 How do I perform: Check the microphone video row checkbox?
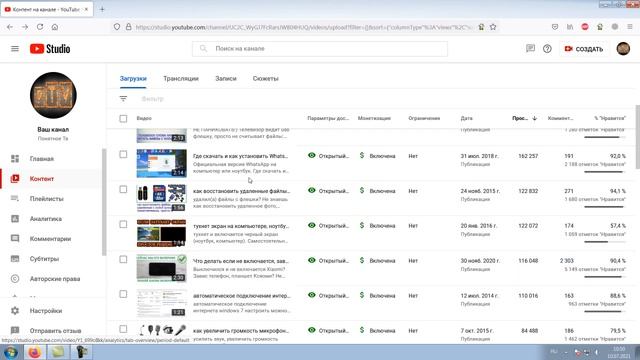tap(123, 329)
